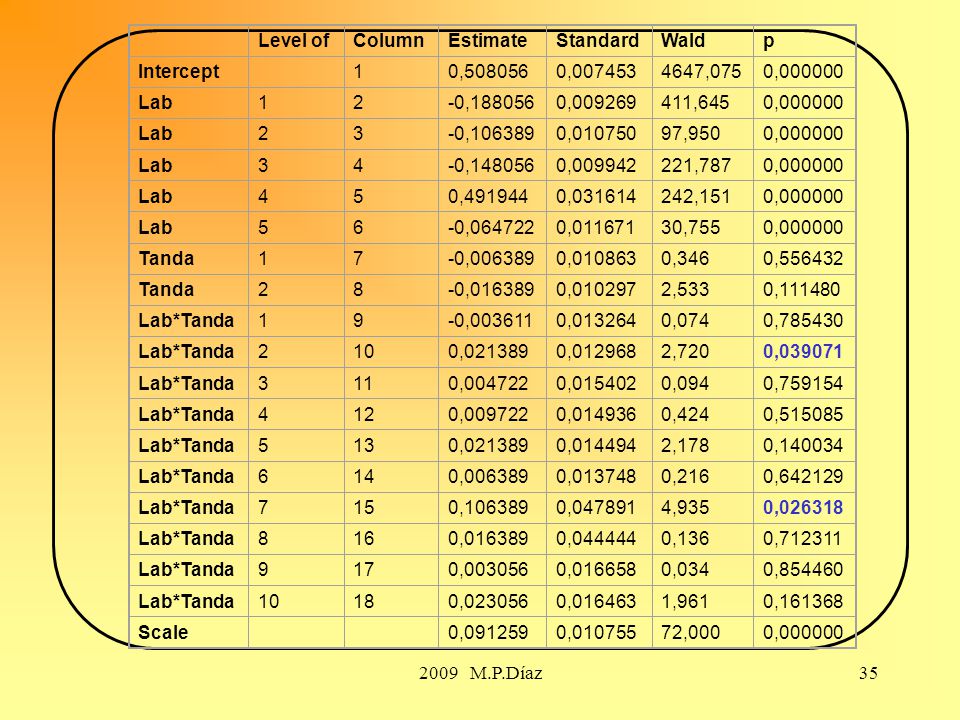Click the 'Wald' column header

(683, 40)
